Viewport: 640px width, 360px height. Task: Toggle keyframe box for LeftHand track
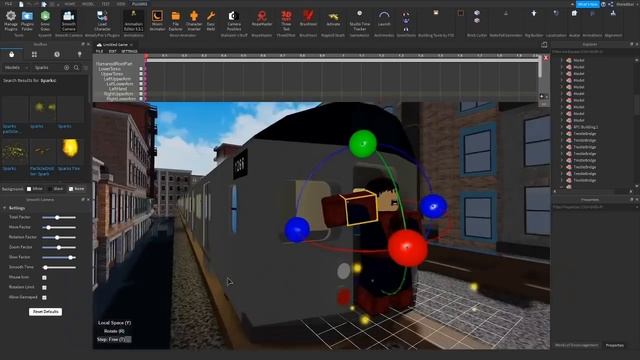click(141, 89)
